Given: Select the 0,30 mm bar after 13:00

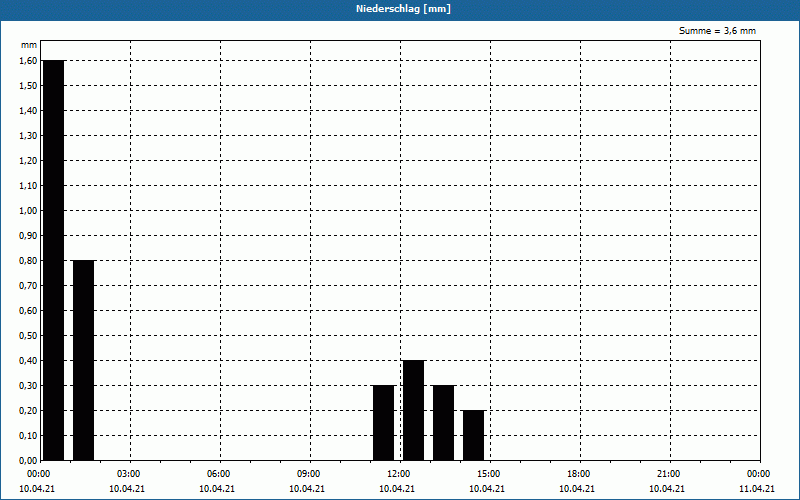Looking at the screenshot, I should click(443, 422).
